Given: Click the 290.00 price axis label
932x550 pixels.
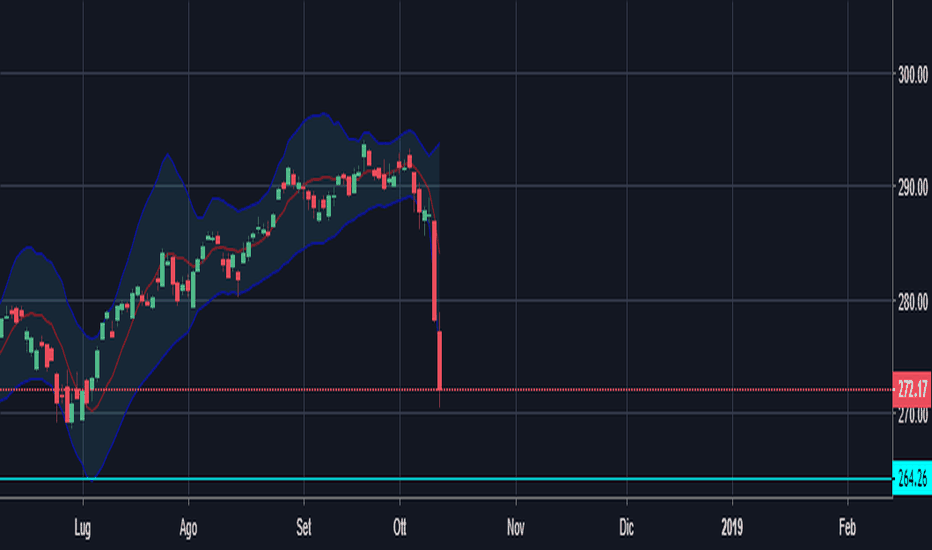Looking at the screenshot, I should (x=912, y=188).
